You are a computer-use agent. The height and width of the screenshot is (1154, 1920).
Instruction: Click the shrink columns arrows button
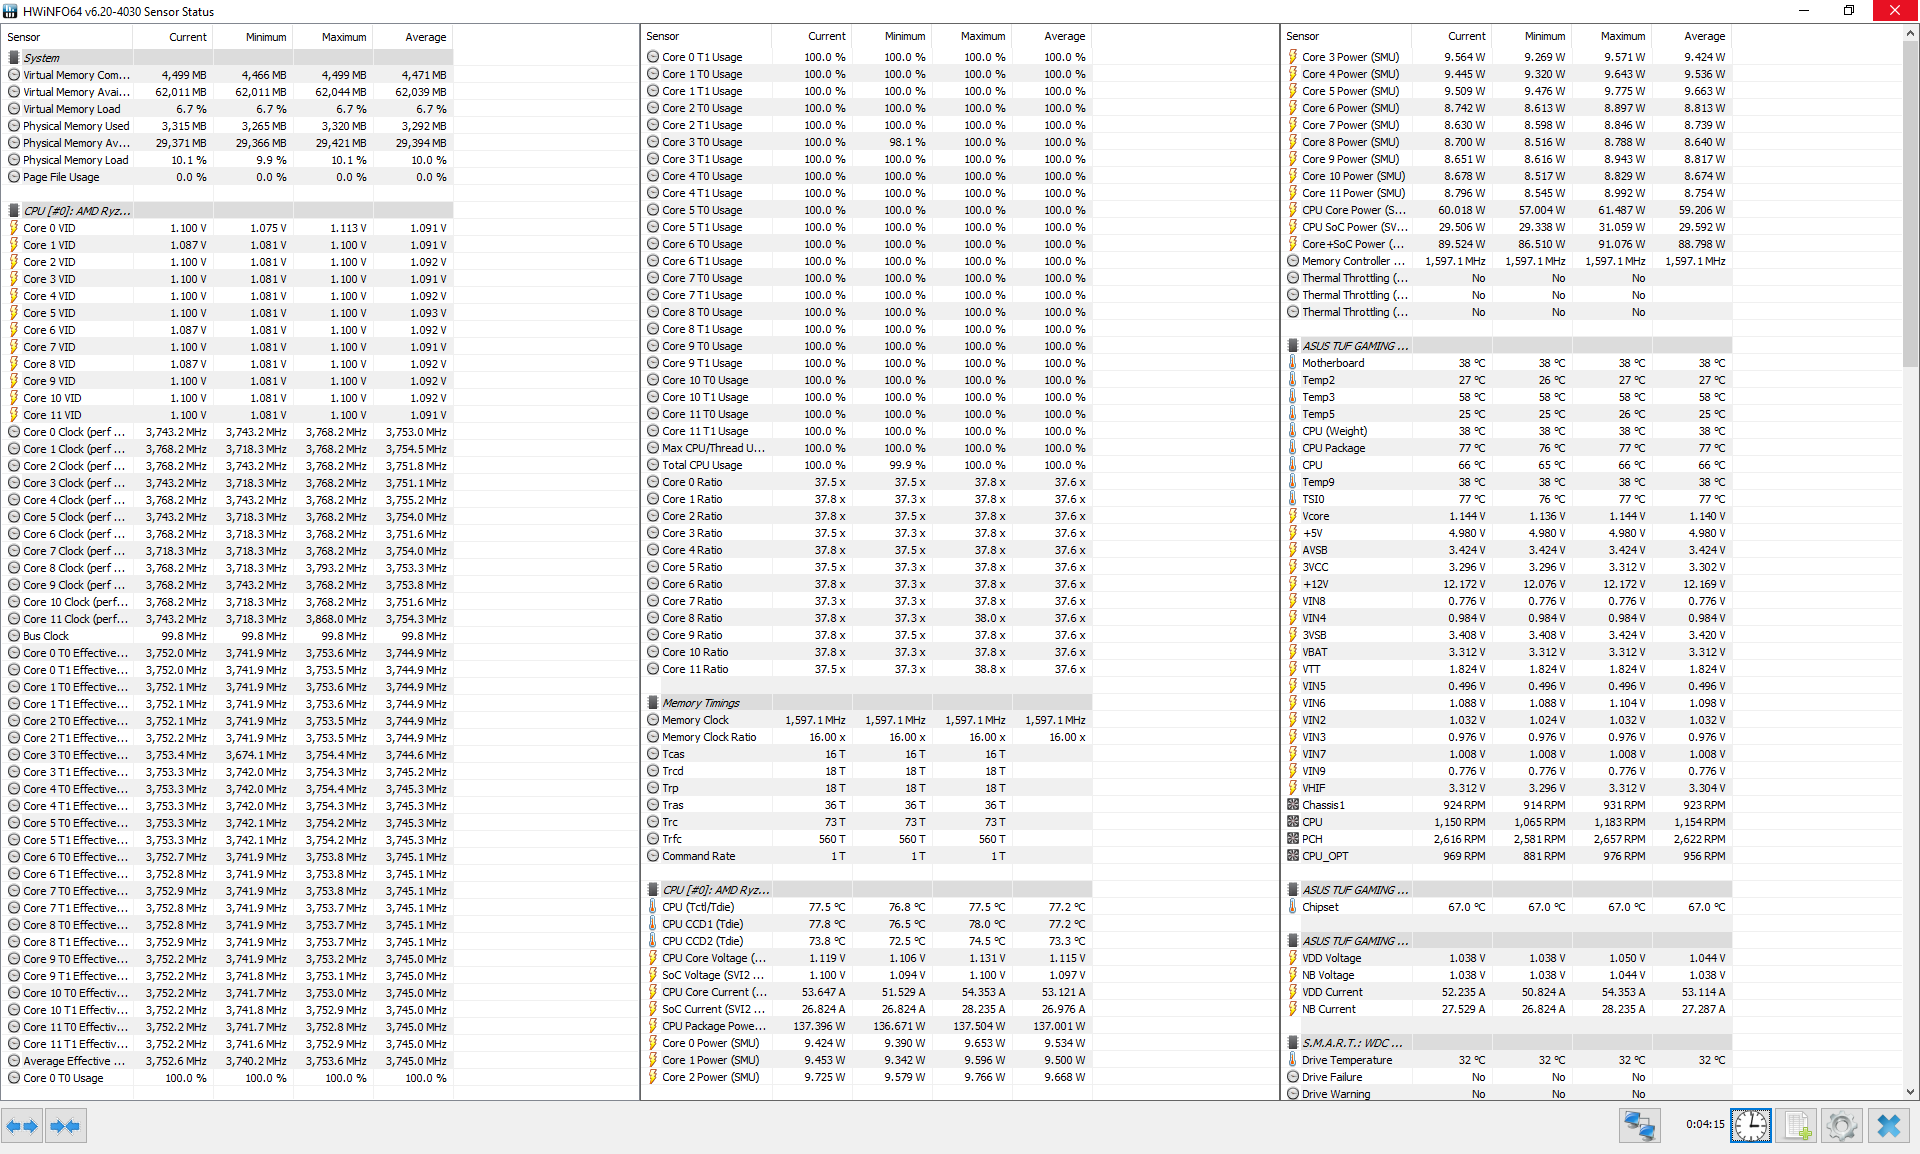click(x=65, y=1126)
